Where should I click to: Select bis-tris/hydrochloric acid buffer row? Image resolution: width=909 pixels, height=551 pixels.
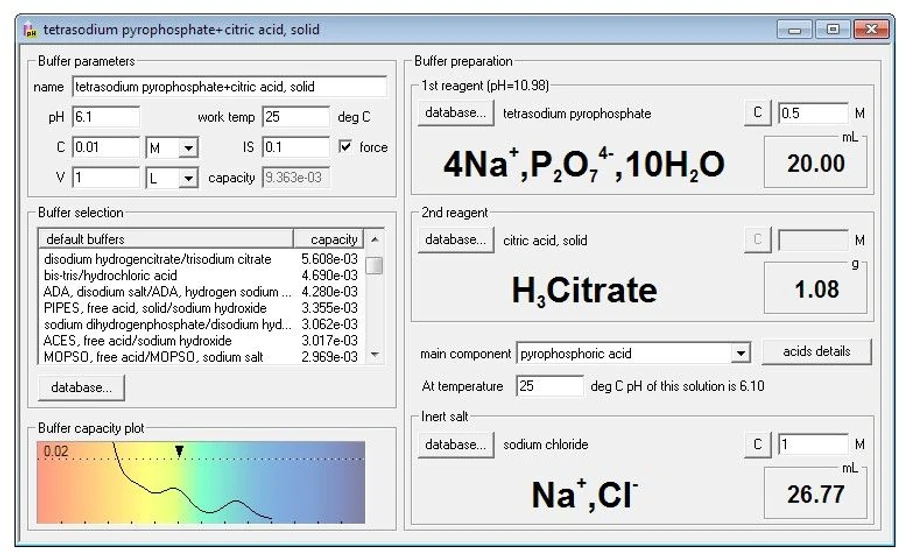click(x=201, y=276)
